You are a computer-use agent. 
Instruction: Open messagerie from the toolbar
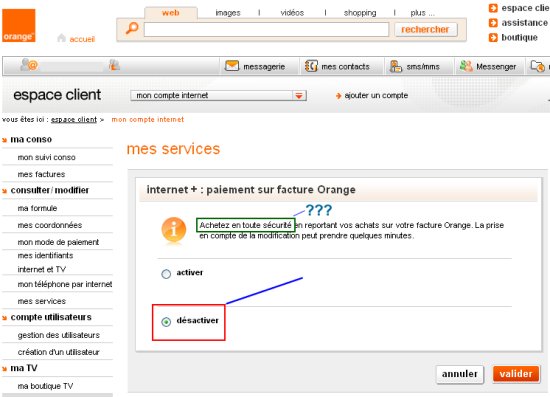point(264,67)
